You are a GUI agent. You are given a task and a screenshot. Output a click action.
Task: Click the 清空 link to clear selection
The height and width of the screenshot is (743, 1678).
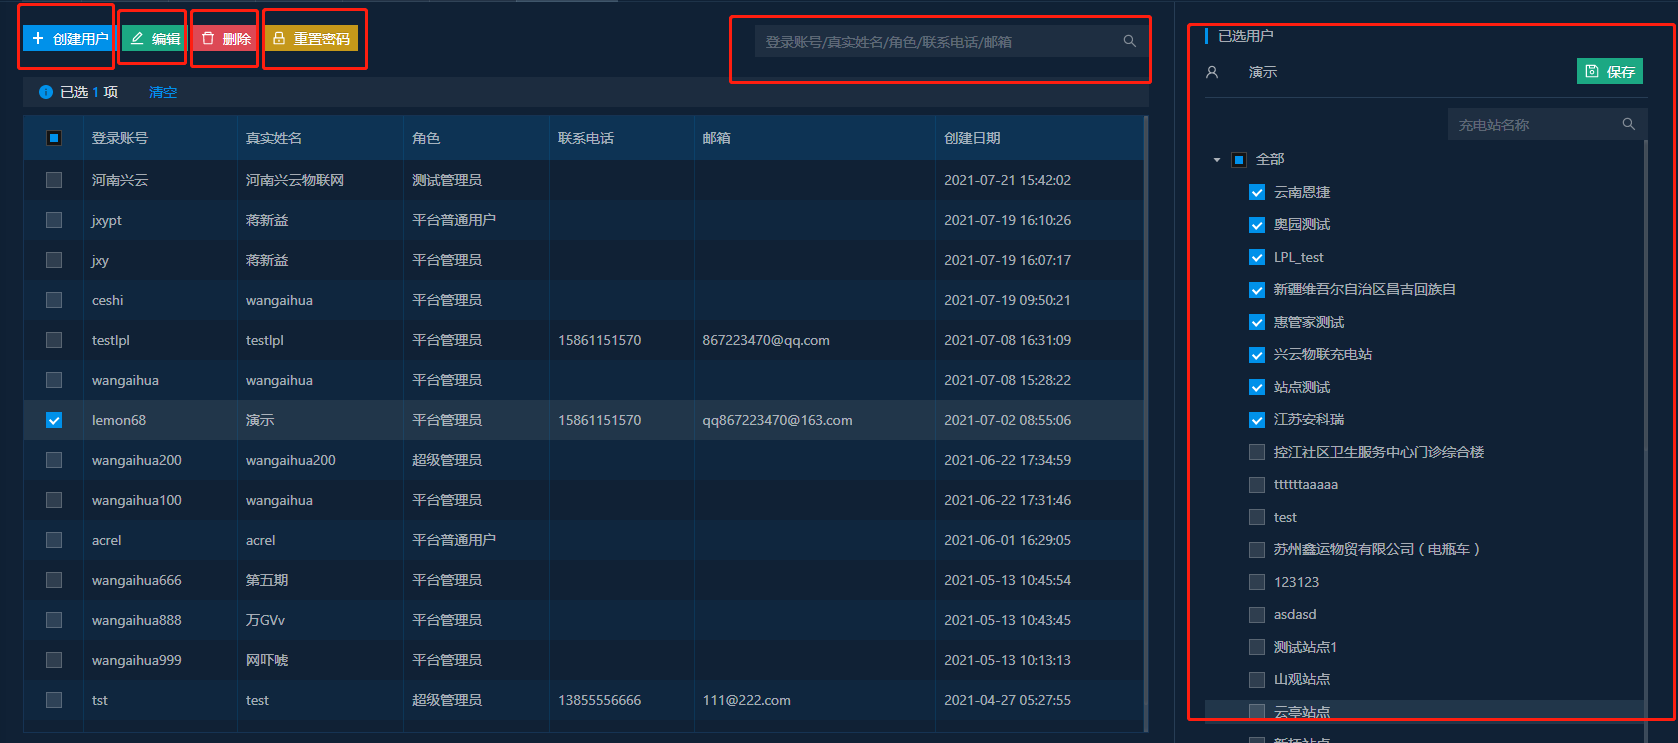click(163, 92)
